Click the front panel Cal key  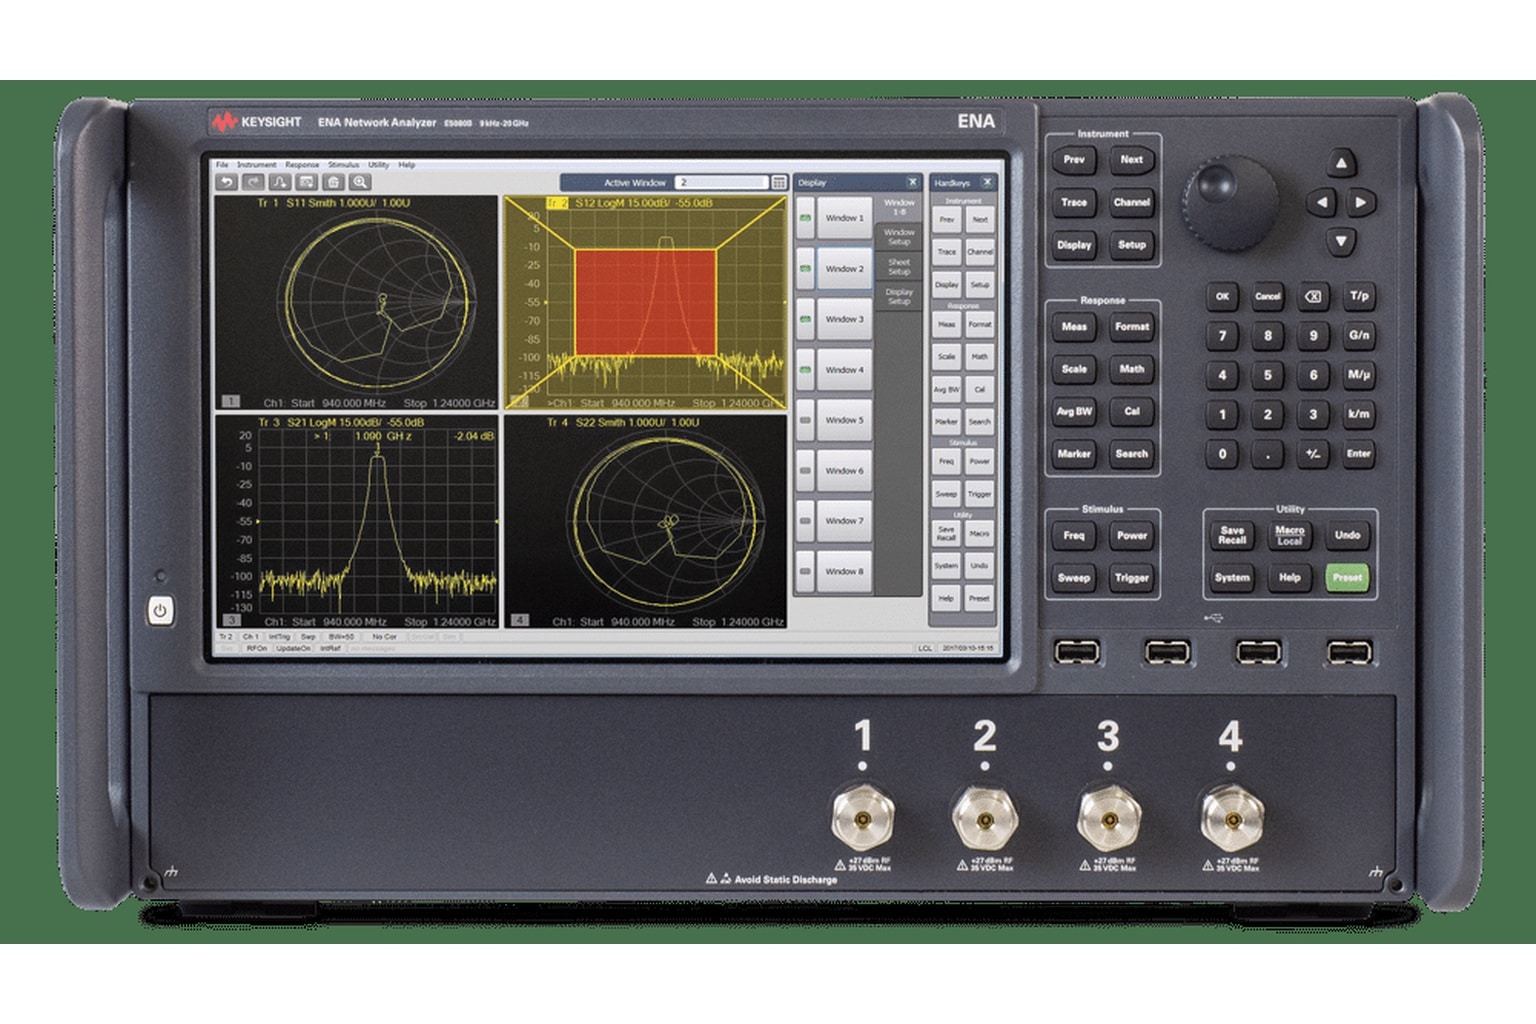1132,411
